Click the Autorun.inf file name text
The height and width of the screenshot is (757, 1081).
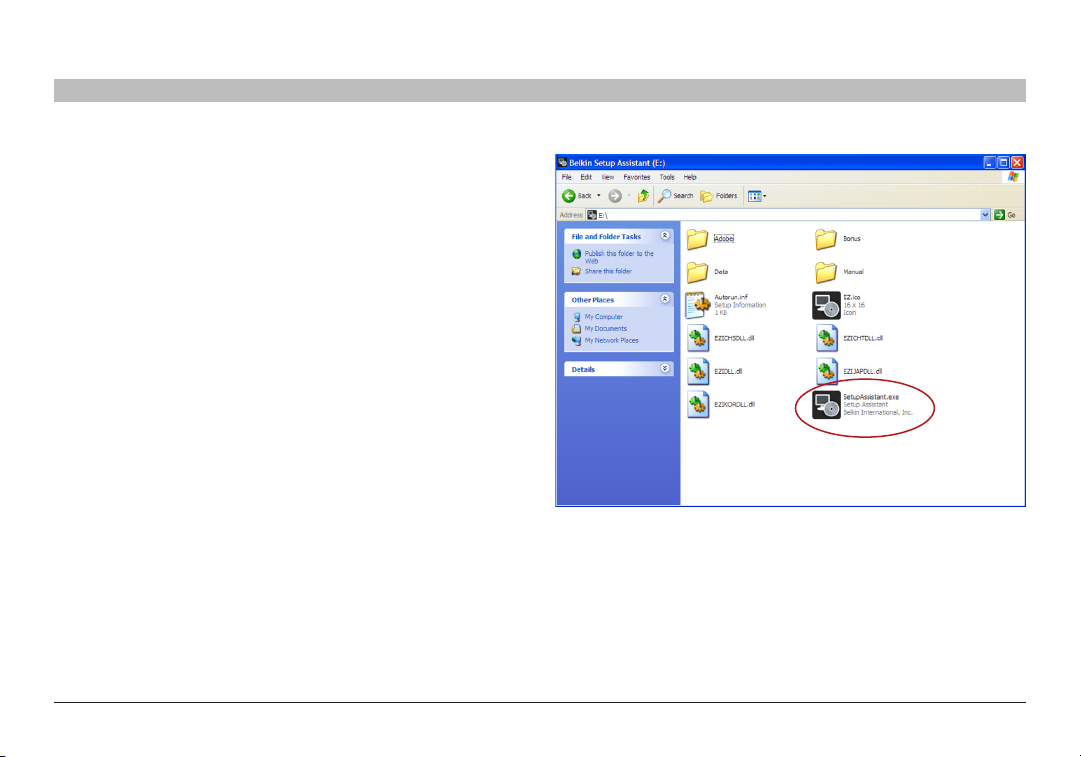731,297
